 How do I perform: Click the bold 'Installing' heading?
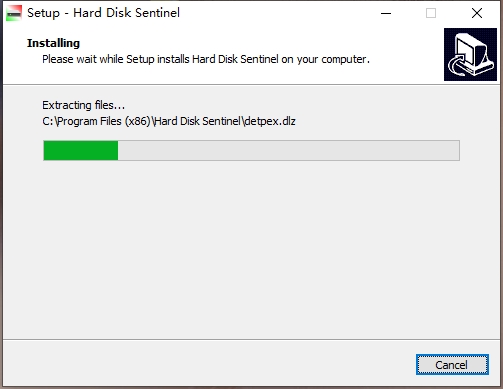pyautogui.click(x=53, y=43)
